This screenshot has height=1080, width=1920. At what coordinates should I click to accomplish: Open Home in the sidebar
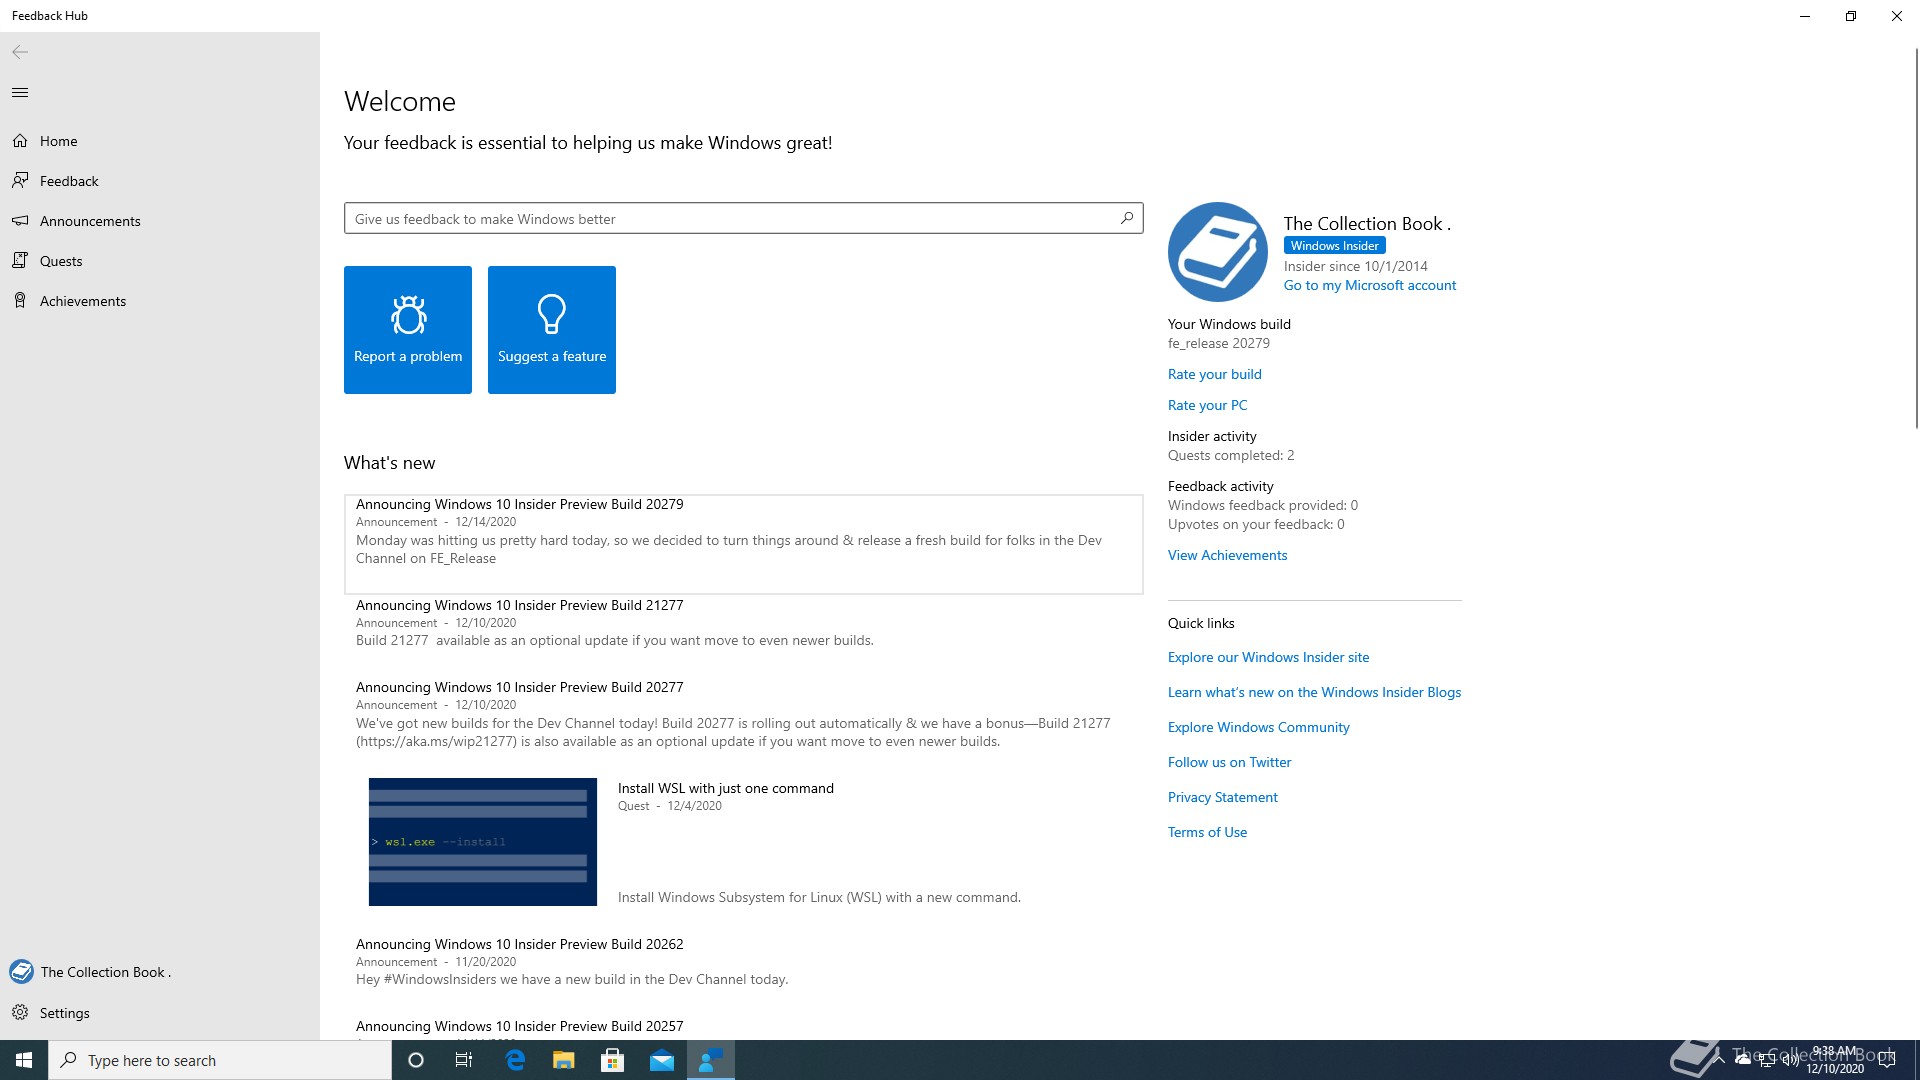58,141
